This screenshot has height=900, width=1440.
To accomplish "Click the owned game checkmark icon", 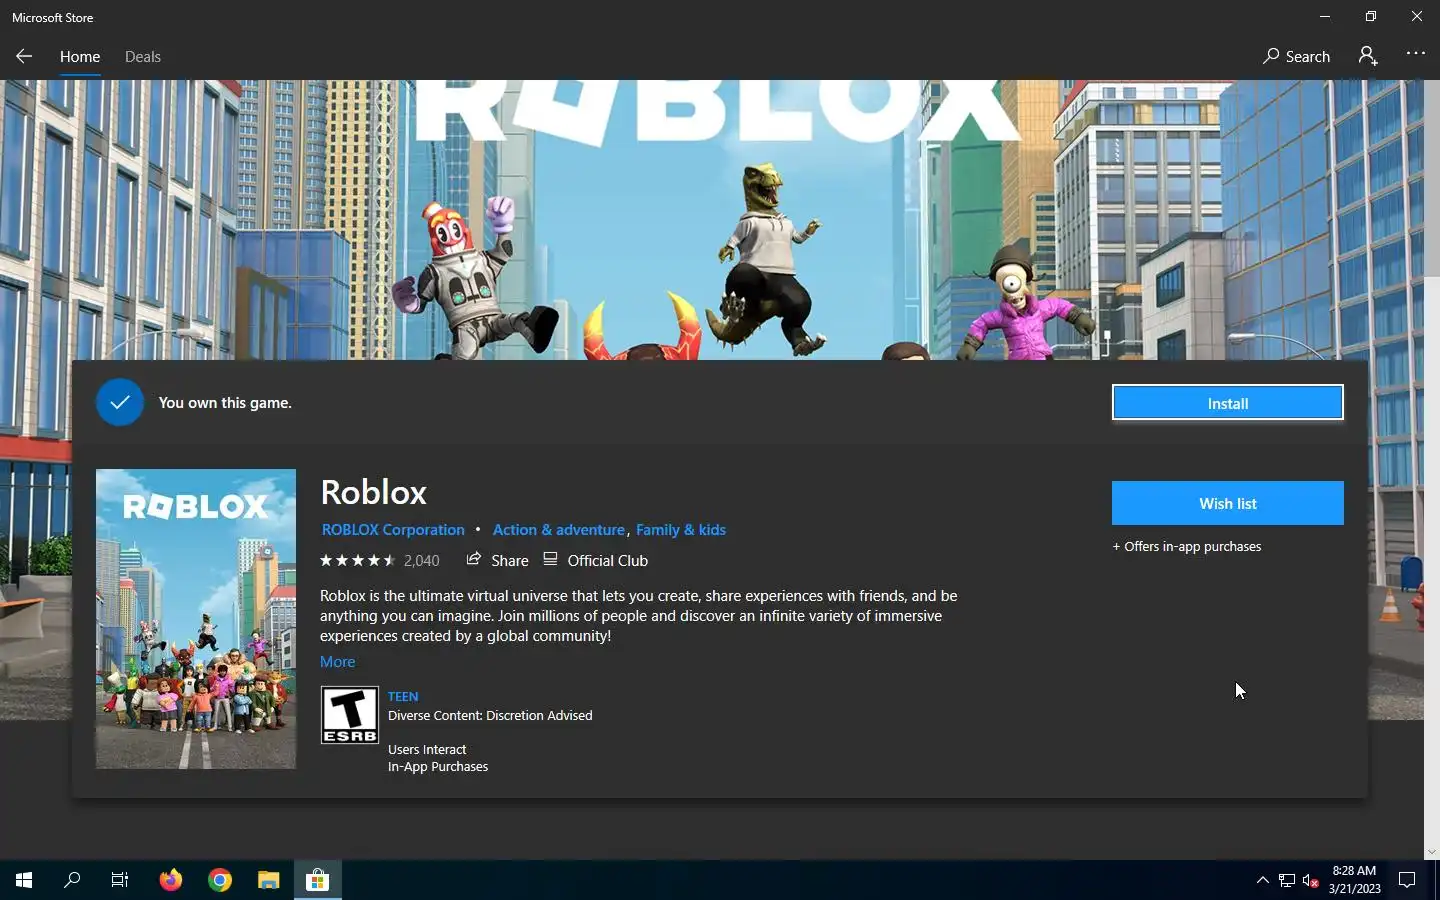I will tap(120, 402).
